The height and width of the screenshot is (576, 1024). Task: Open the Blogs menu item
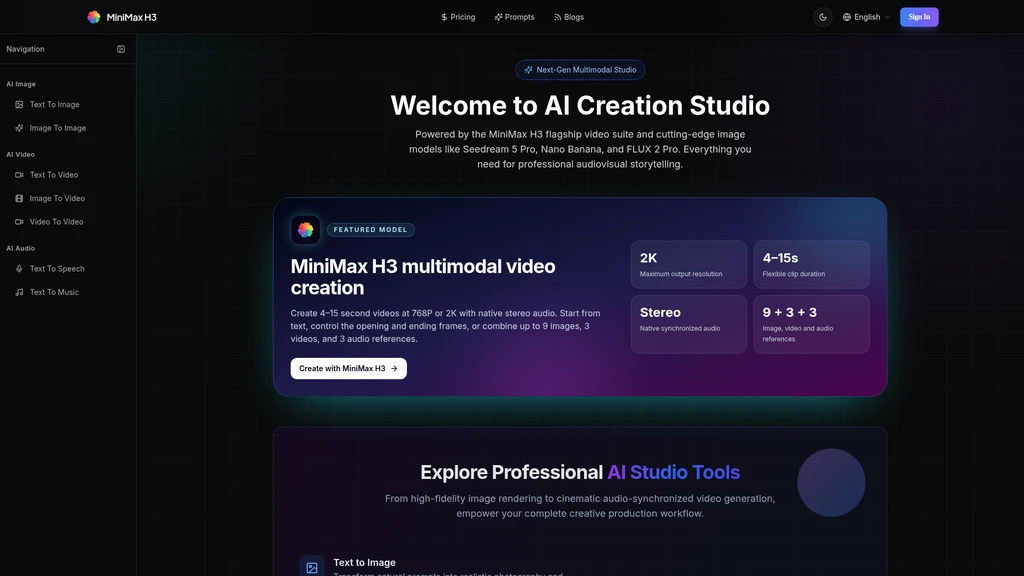coord(569,17)
